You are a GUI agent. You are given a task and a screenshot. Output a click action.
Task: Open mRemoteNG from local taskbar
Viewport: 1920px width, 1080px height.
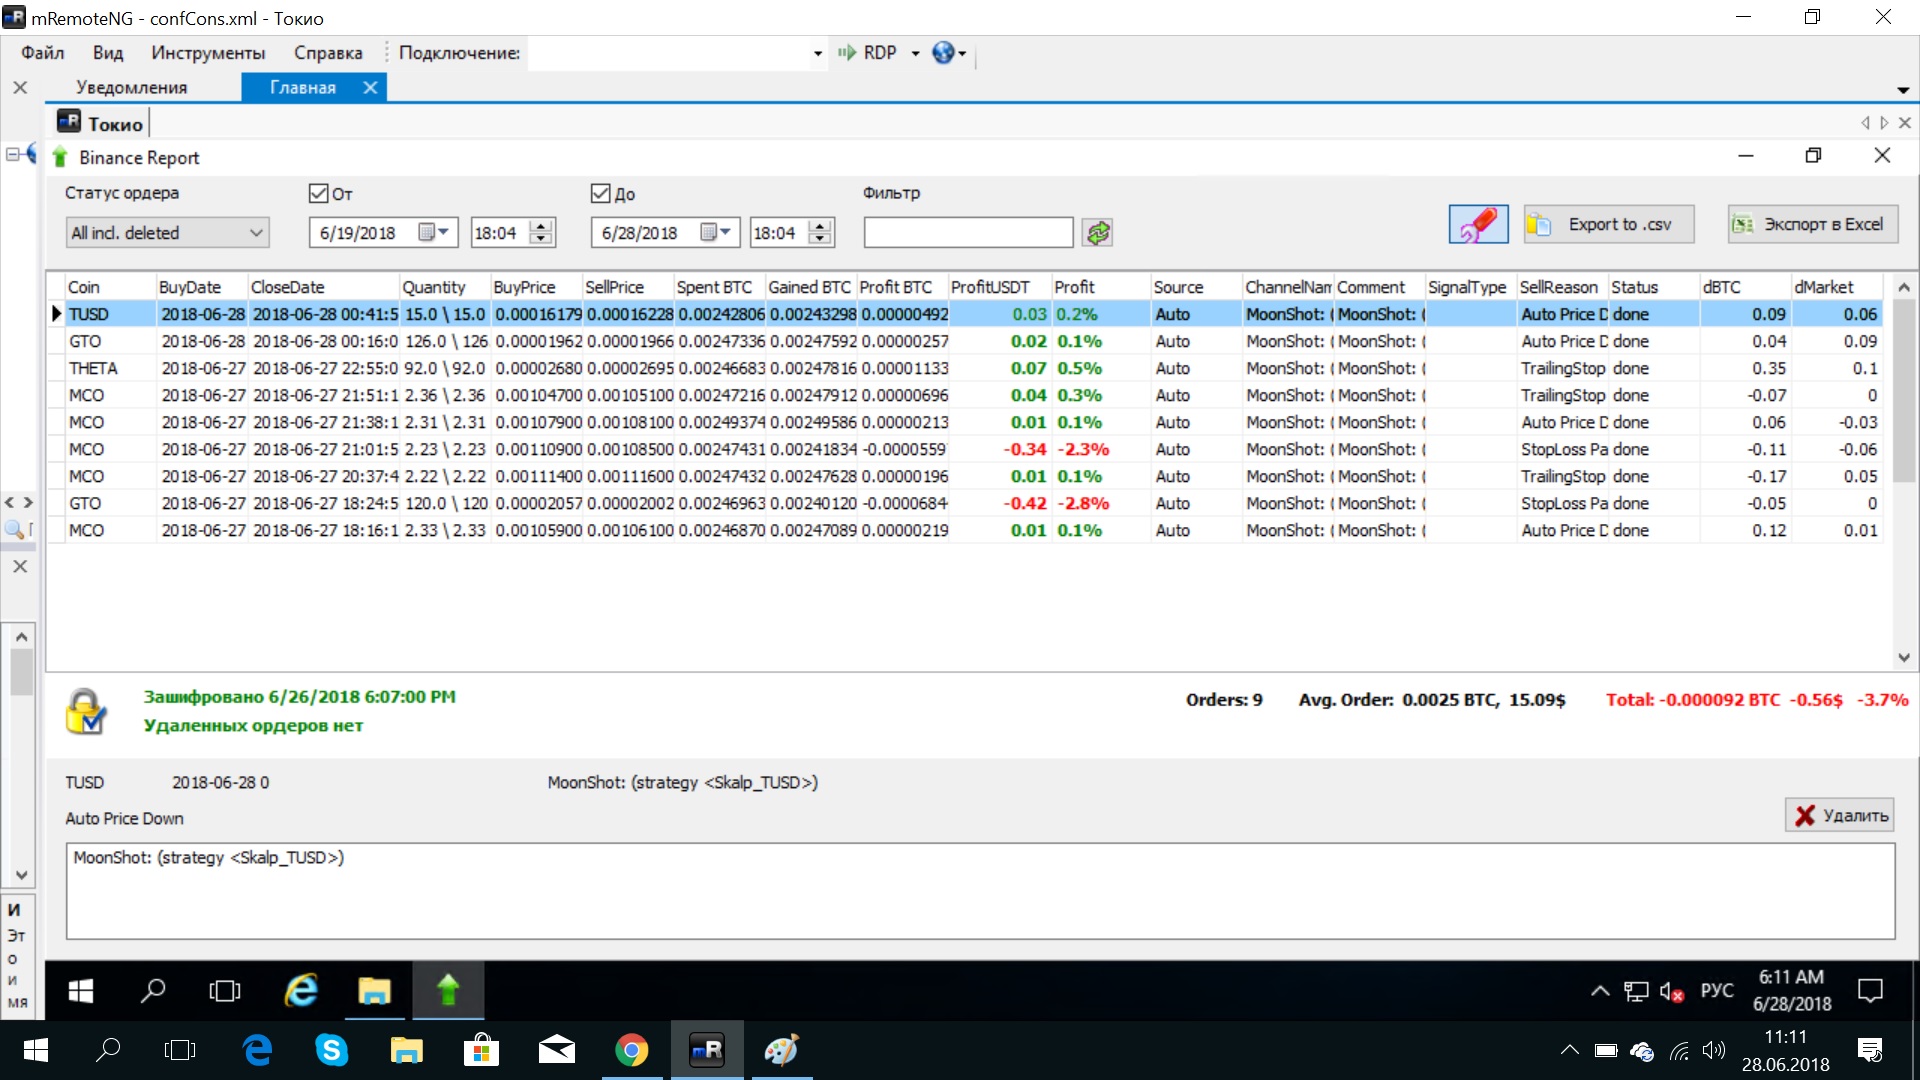pyautogui.click(x=707, y=1050)
